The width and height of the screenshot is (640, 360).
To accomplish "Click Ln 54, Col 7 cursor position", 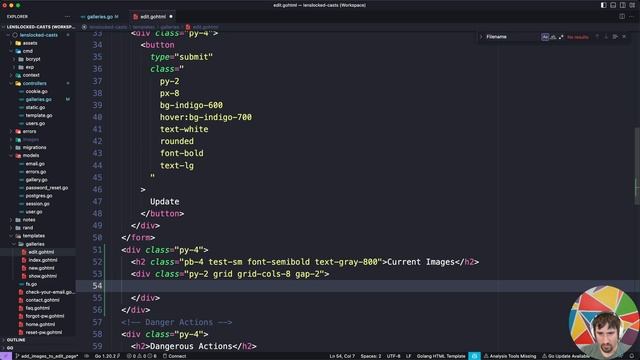I will click(342, 356).
